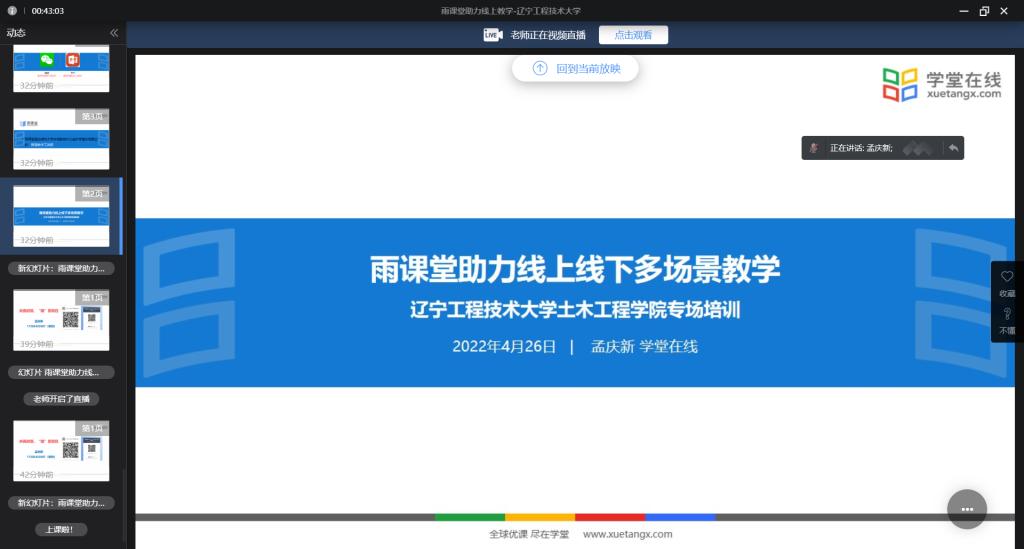The width and height of the screenshot is (1024, 549).
Task: Open the floating three-dot more button
Action: pyautogui.click(x=967, y=509)
